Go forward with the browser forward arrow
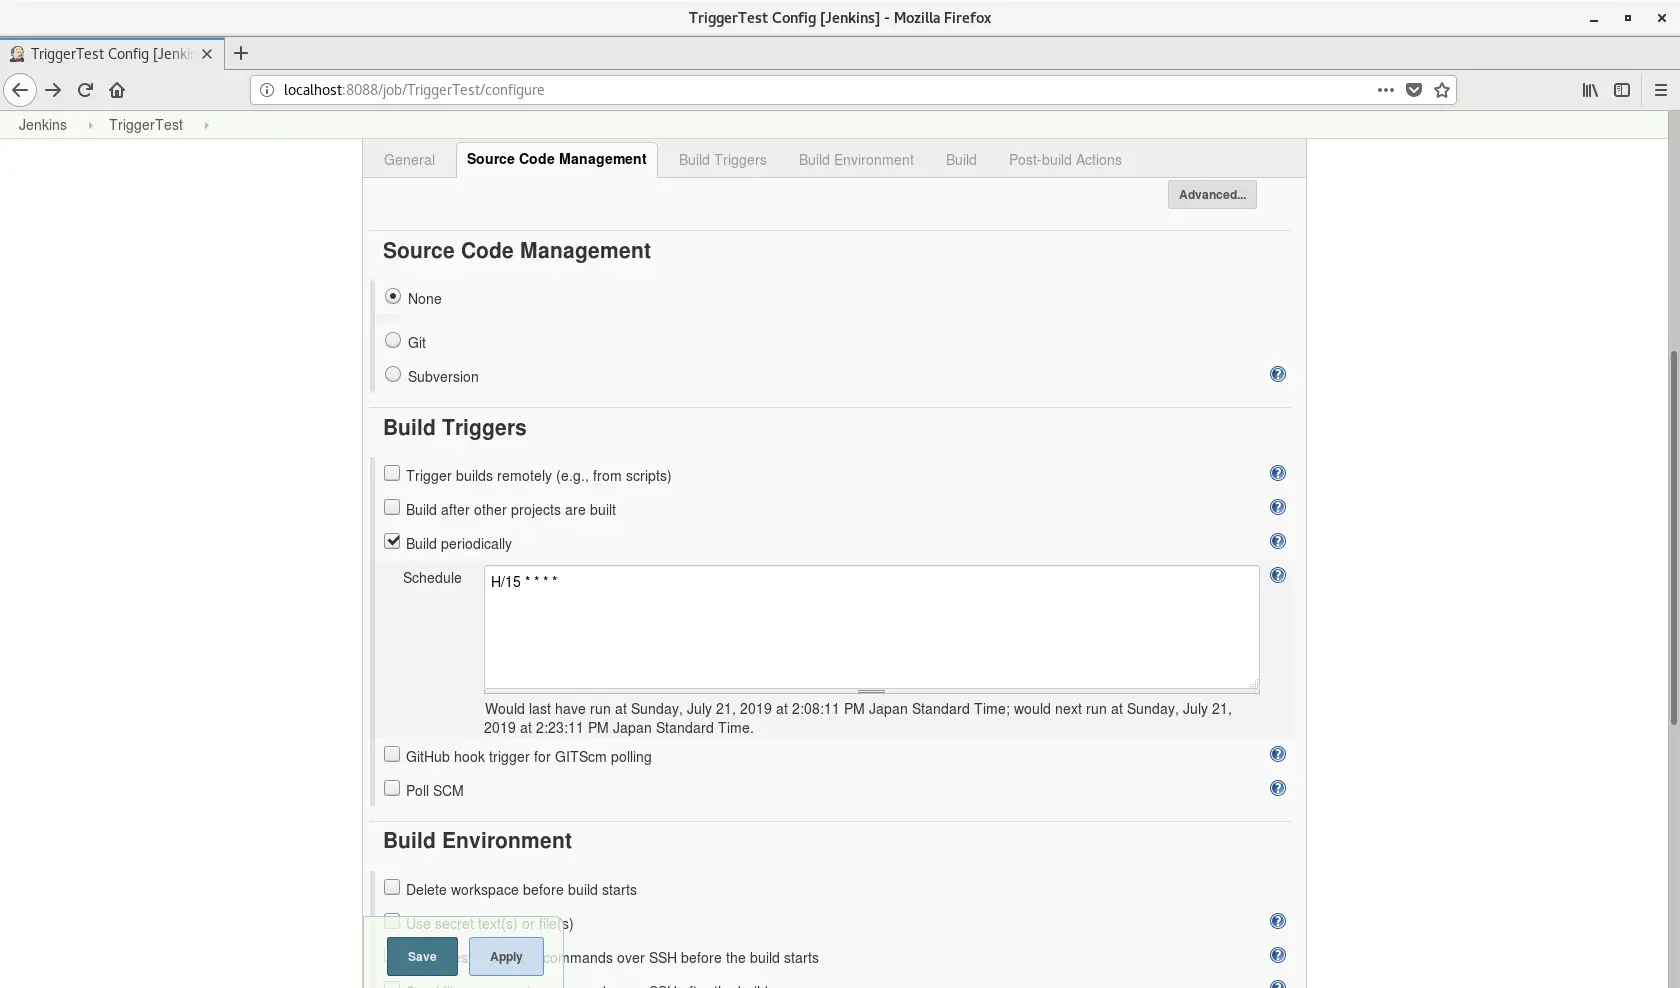Viewport: 1680px width, 988px height. [x=53, y=90]
